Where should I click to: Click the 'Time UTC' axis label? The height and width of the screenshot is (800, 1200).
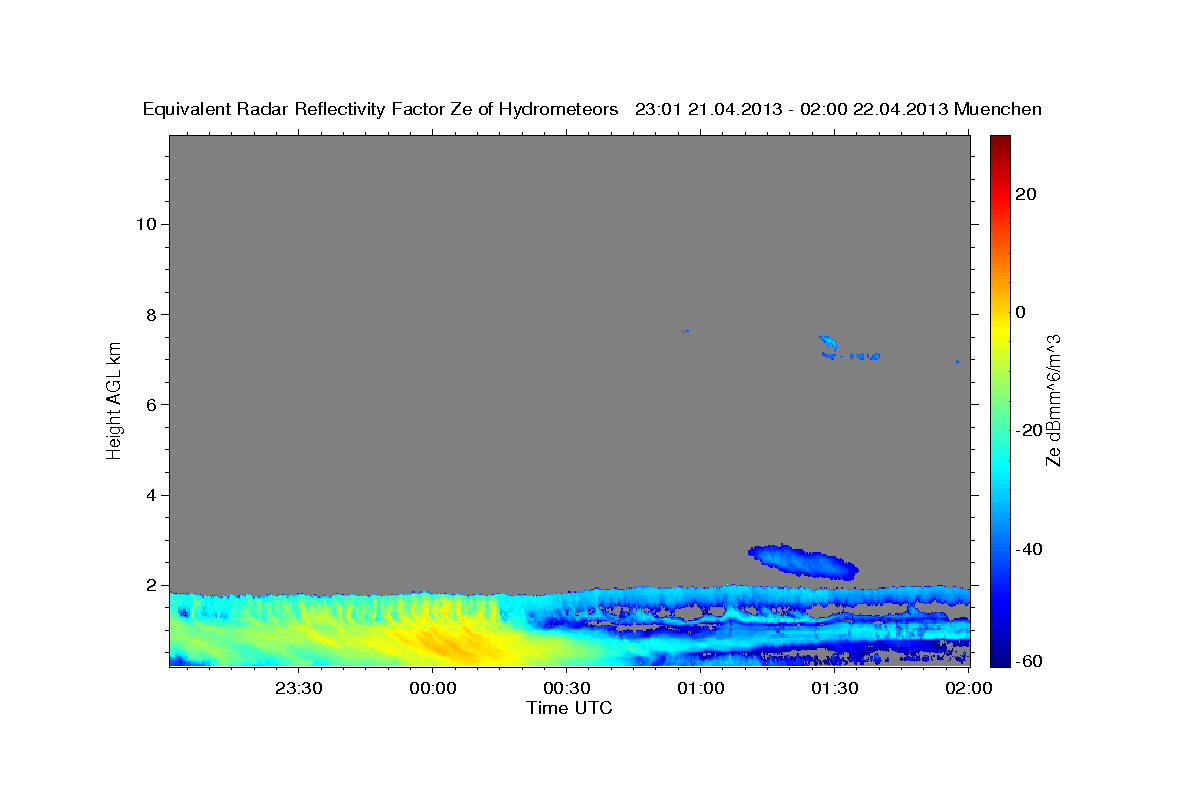click(x=569, y=708)
